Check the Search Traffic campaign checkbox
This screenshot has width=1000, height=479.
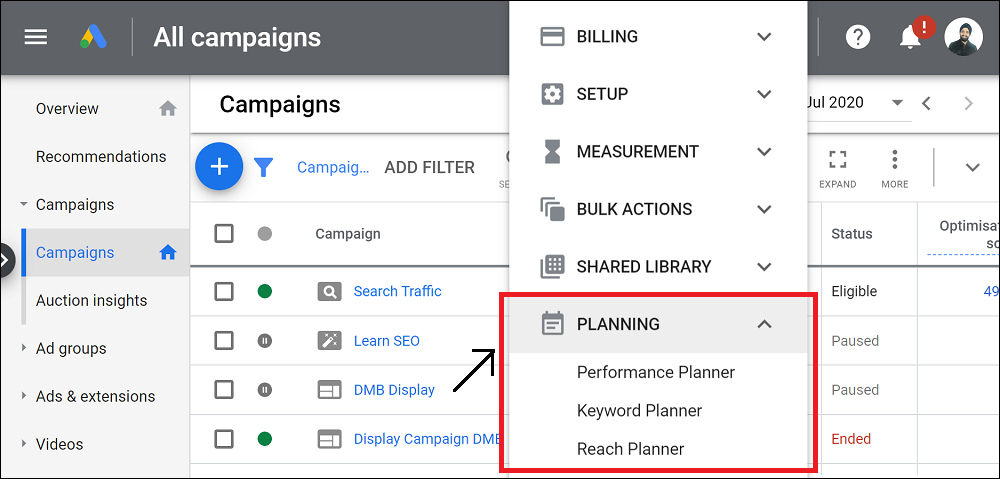tap(224, 291)
